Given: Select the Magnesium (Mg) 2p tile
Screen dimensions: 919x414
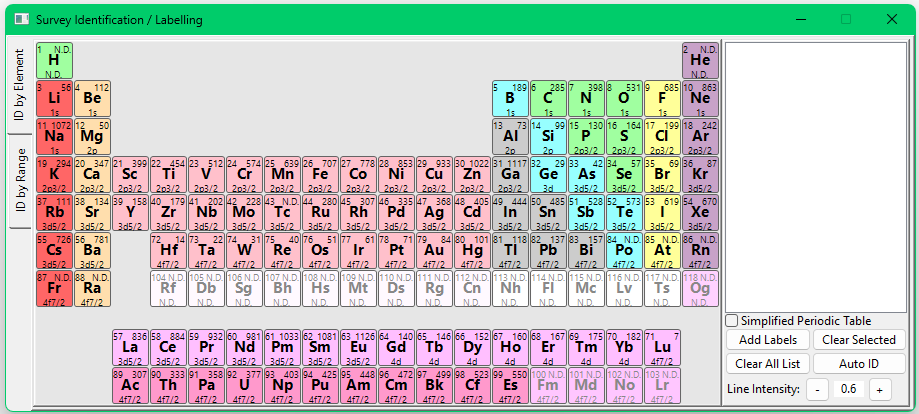Looking at the screenshot, I should [x=93, y=137].
